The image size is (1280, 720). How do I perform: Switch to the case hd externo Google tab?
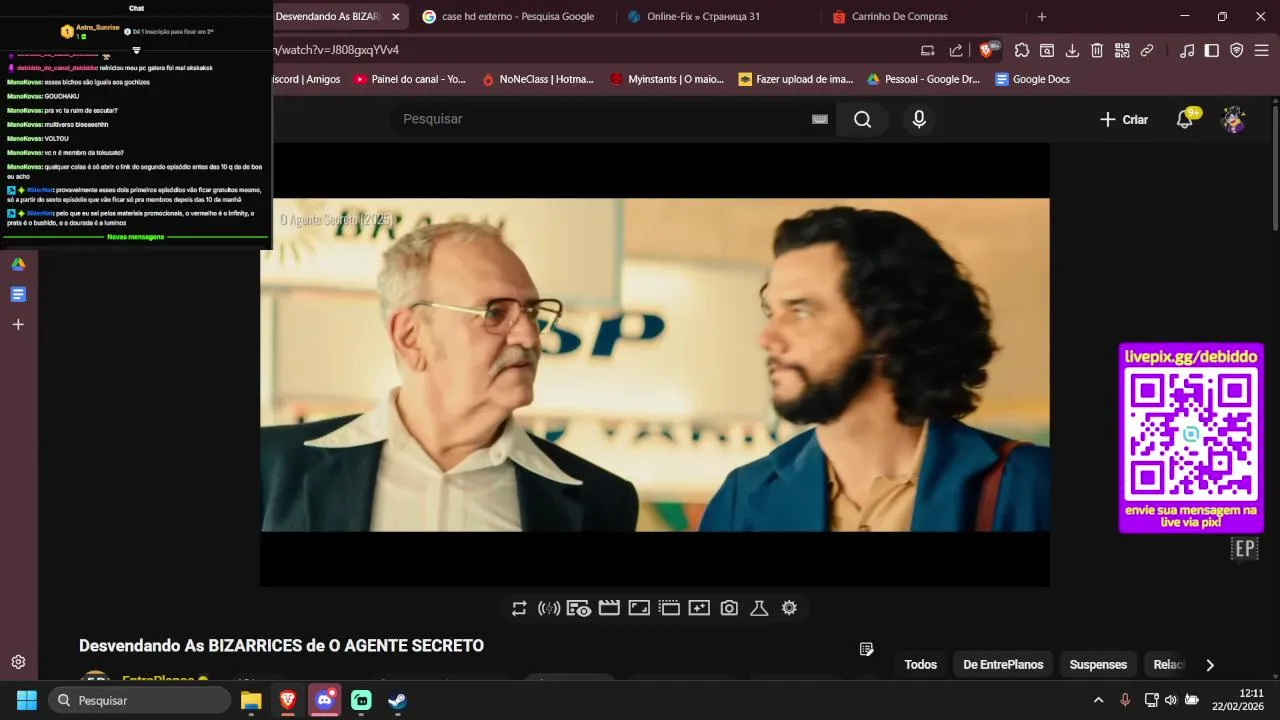[508, 16]
